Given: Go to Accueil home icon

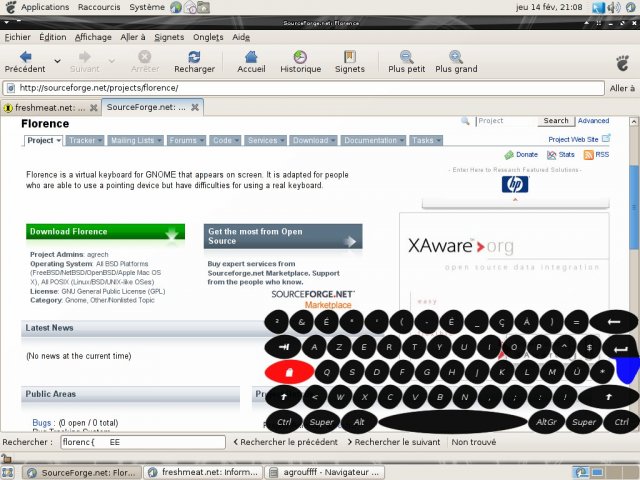Looking at the screenshot, I should point(251,57).
